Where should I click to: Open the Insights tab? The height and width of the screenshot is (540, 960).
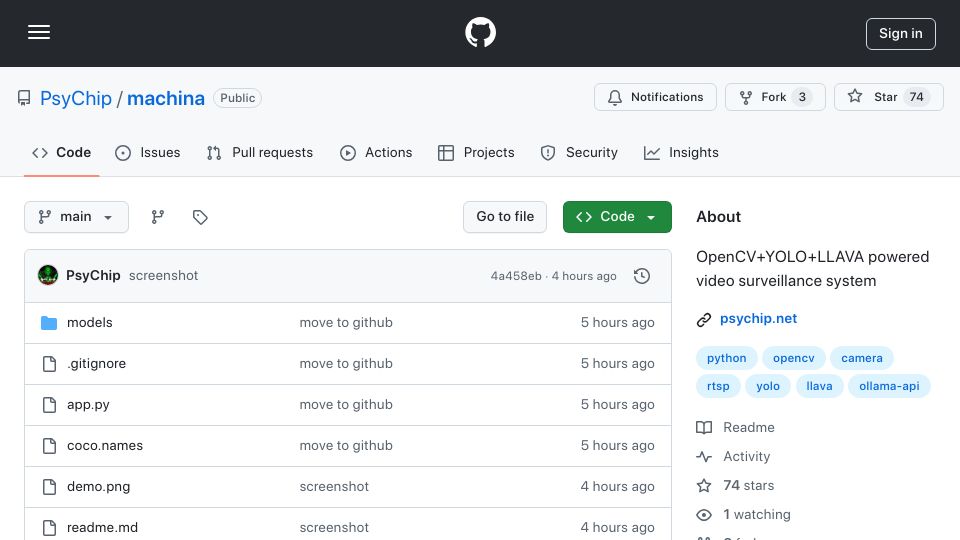pos(681,152)
